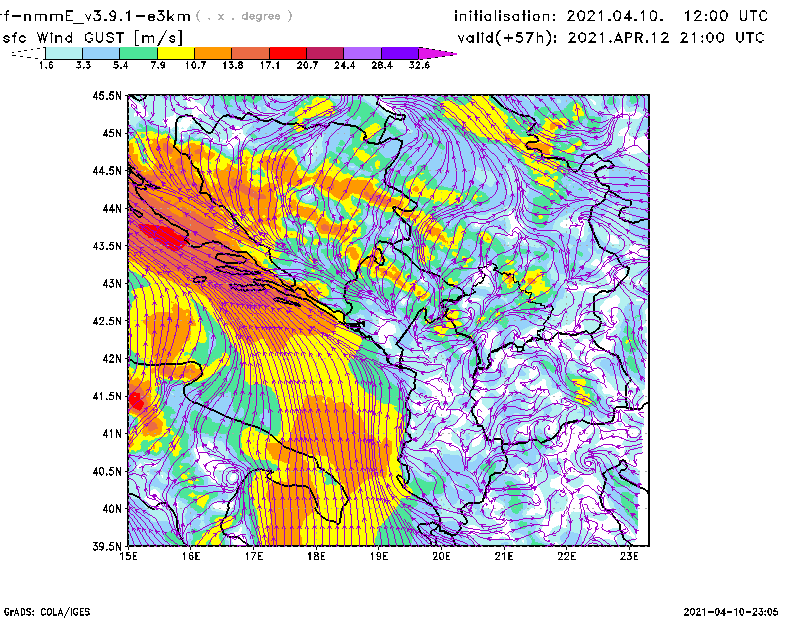Click the 43N latitude label
This screenshot has height=618, width=800.
[112, 283]
